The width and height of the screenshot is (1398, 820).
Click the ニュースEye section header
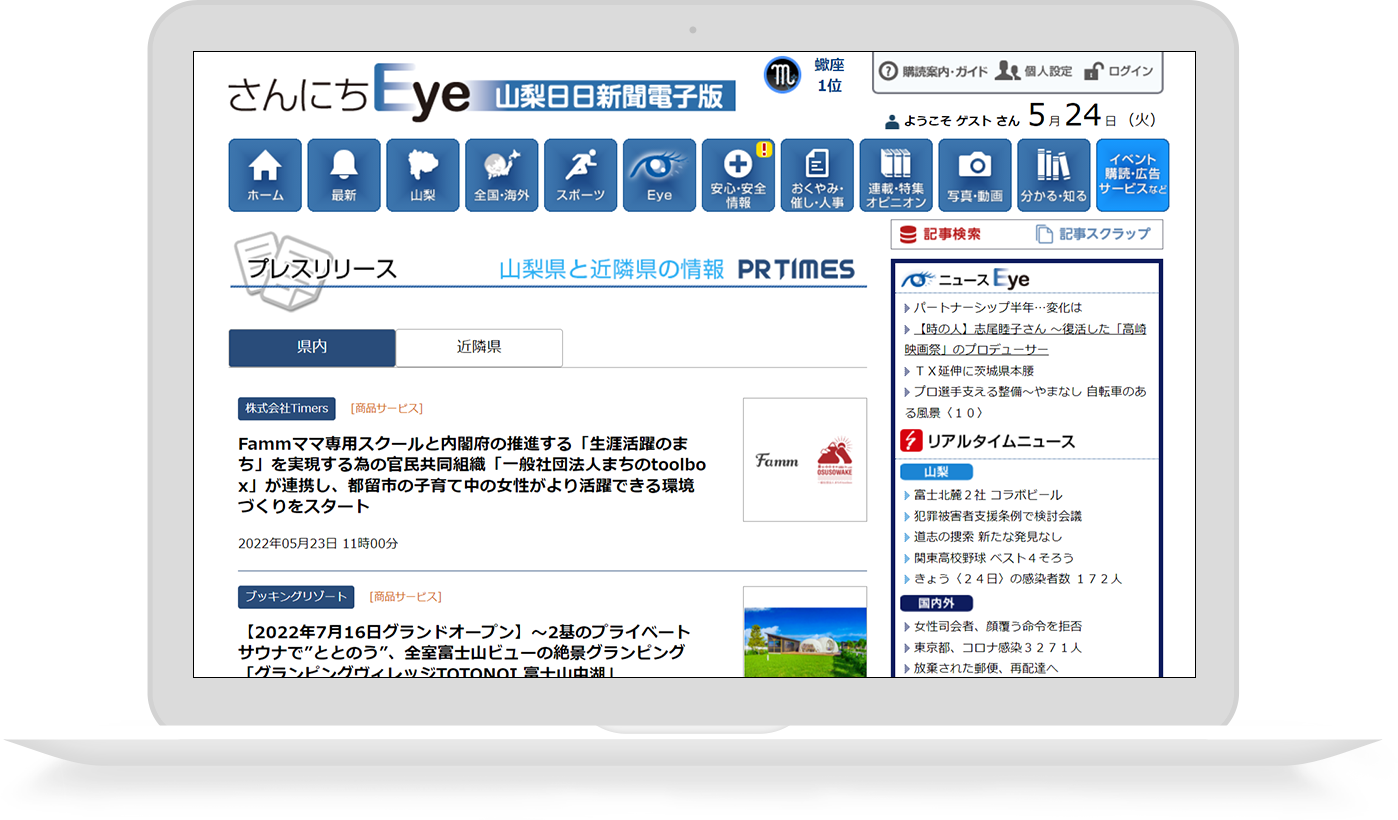[x=965, y=279]
